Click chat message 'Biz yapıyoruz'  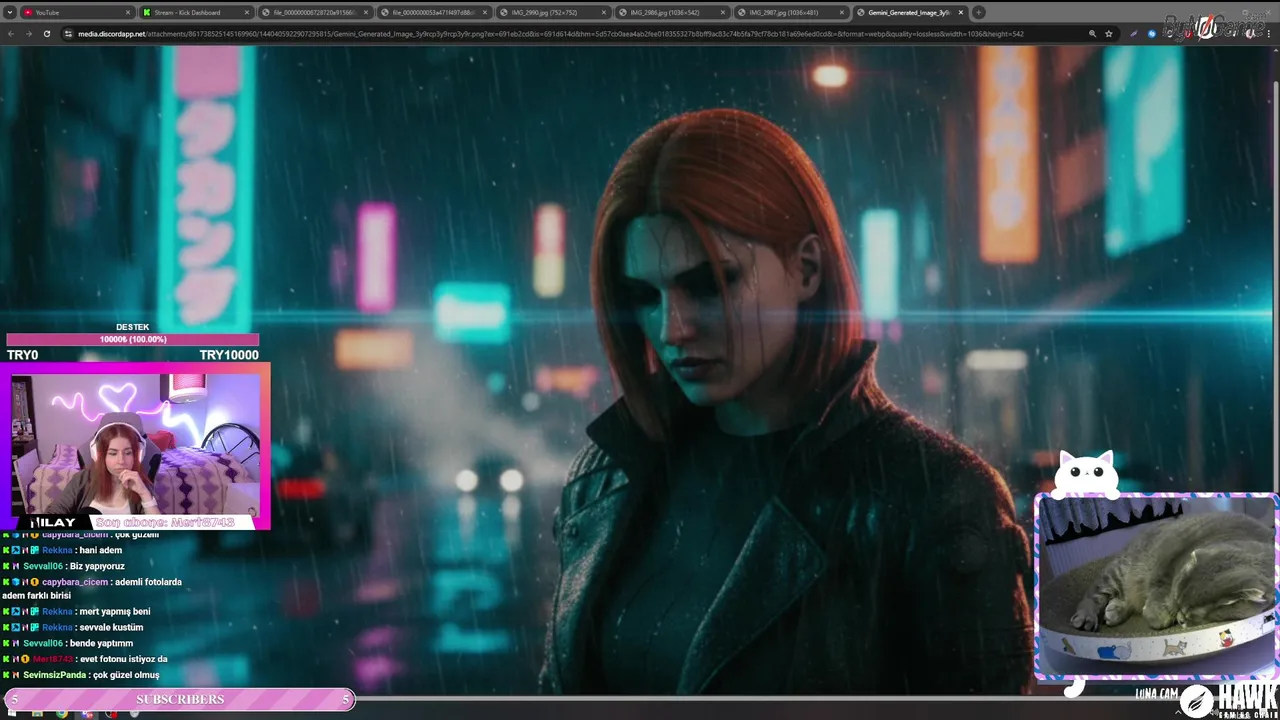click(97, 566)
